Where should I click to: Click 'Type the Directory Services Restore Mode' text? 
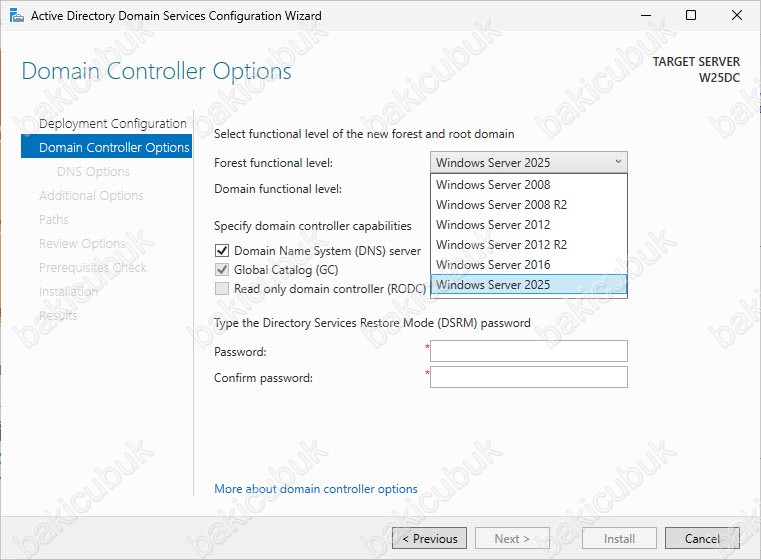coord(372,323)
